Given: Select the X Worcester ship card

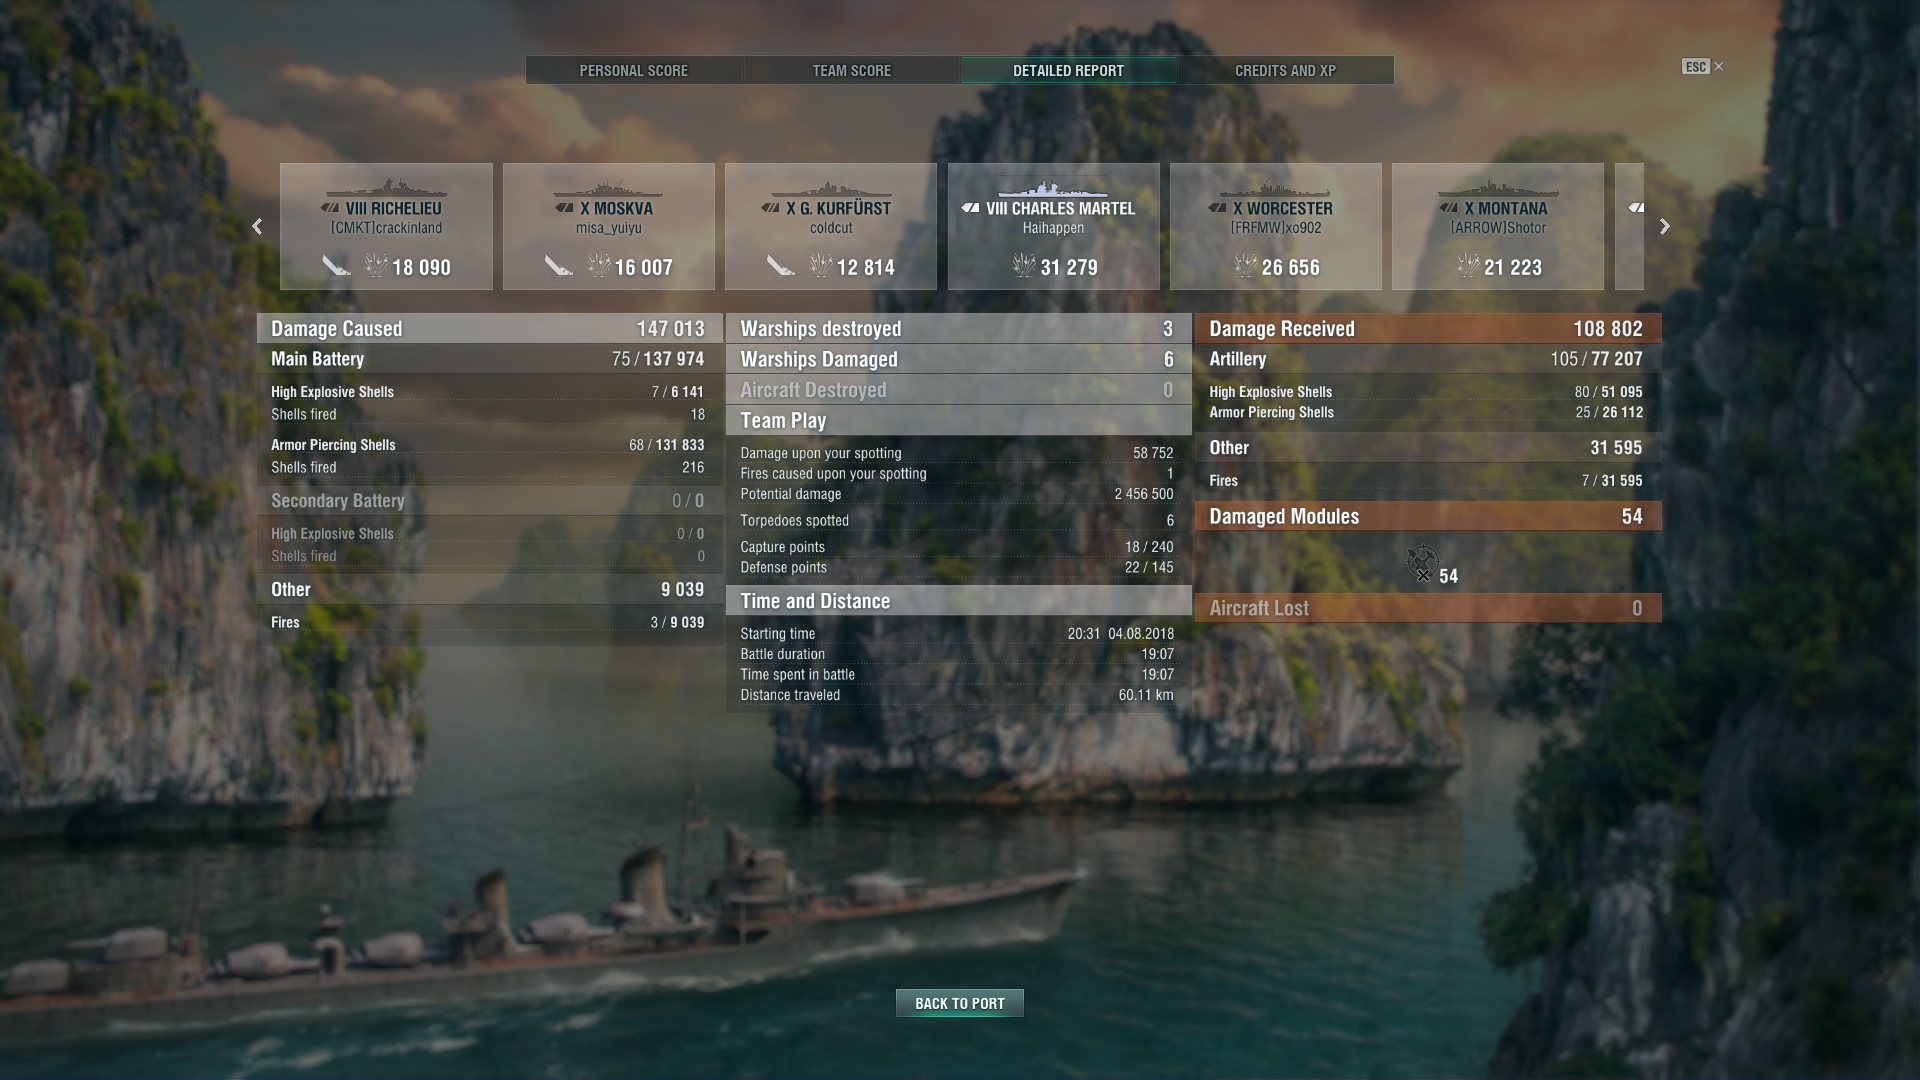Looking at the screenshot, I should (1276, 227).
